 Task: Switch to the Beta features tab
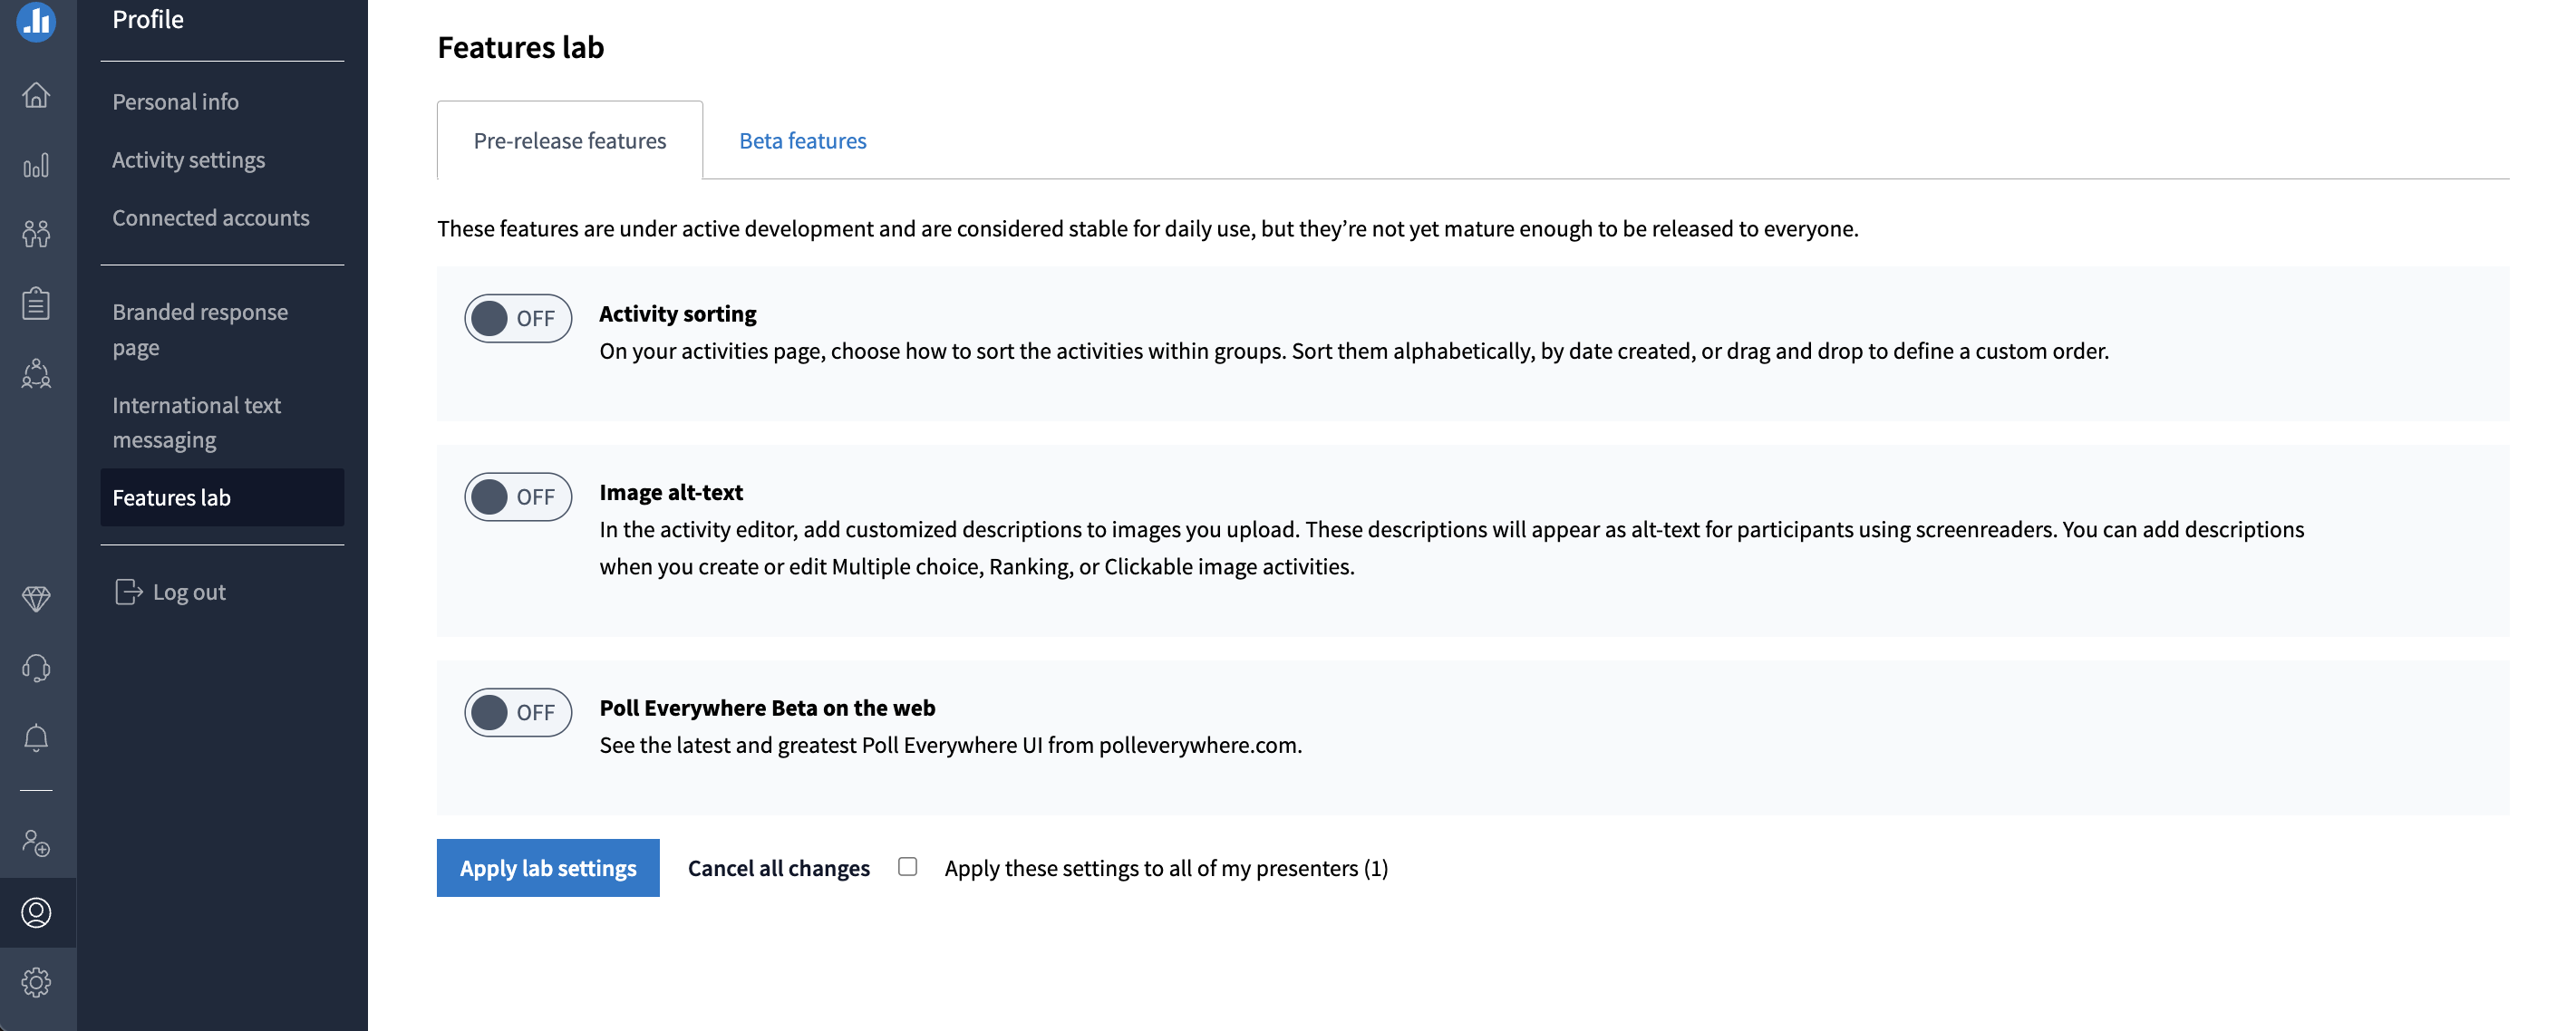pyautogui.click(x=803, y=140)
